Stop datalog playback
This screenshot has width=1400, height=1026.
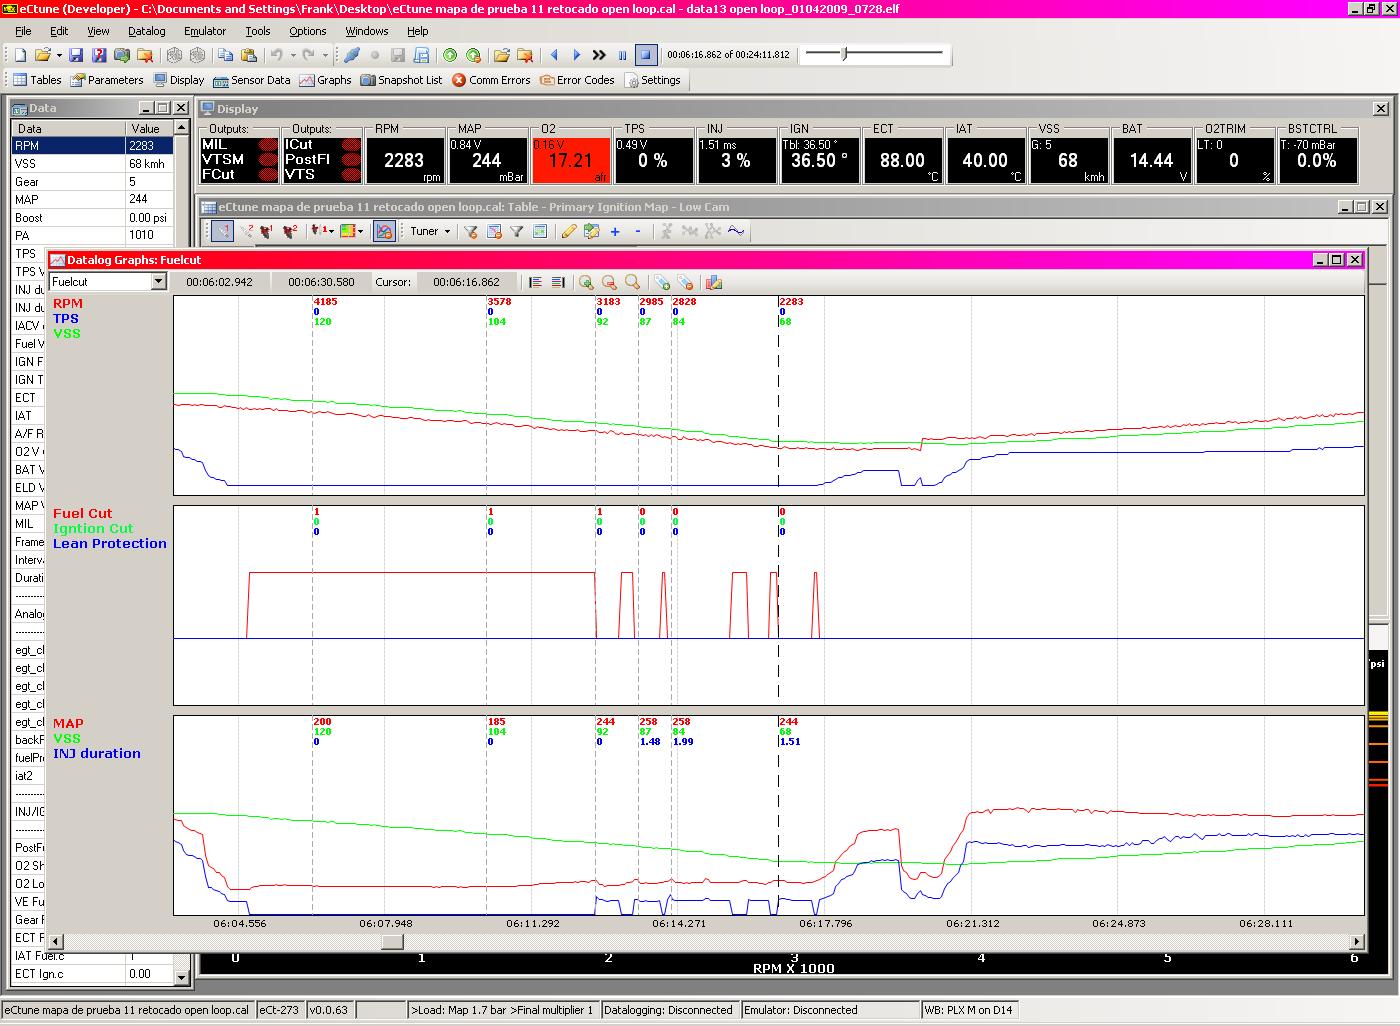[646, 55]
